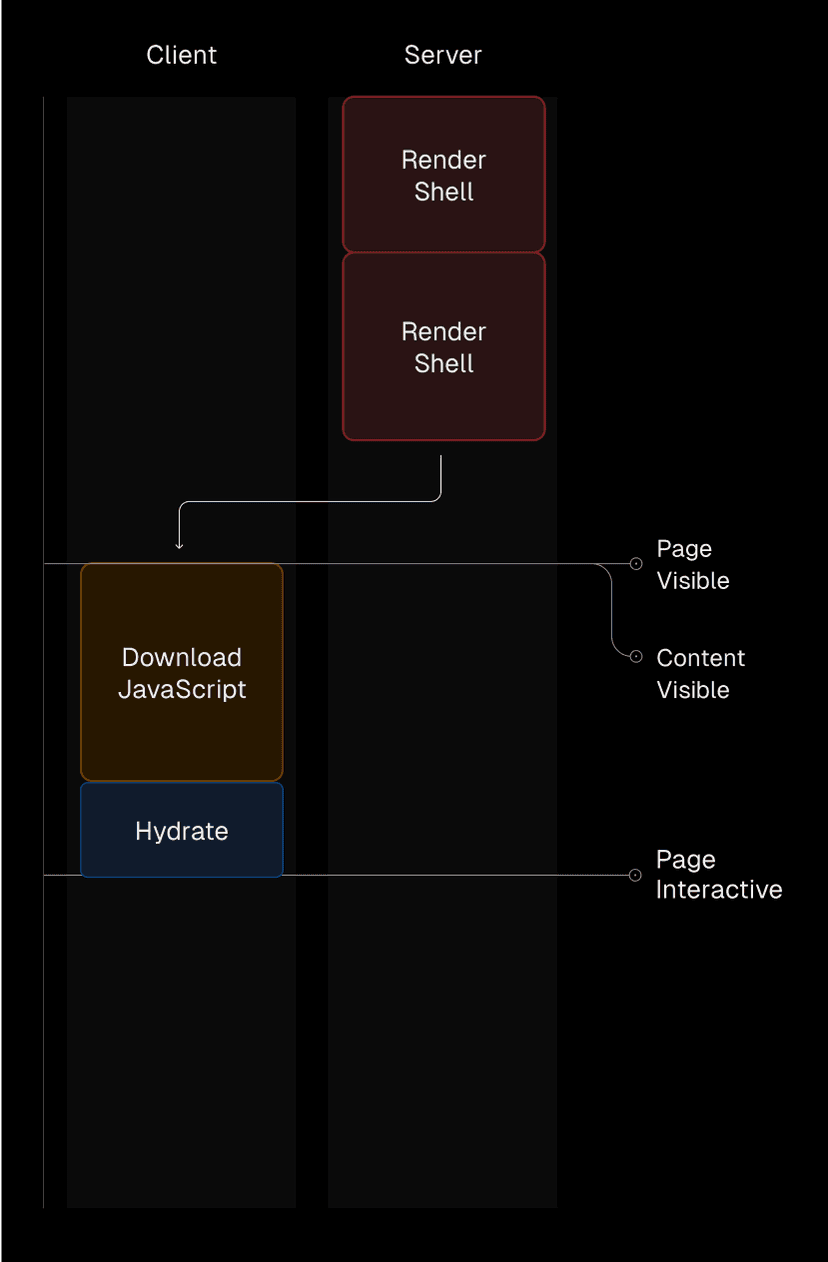This screenshot has width=828, height=1262.
Task: Click the blue Page Visible timeline line
Action: [450, 563]
